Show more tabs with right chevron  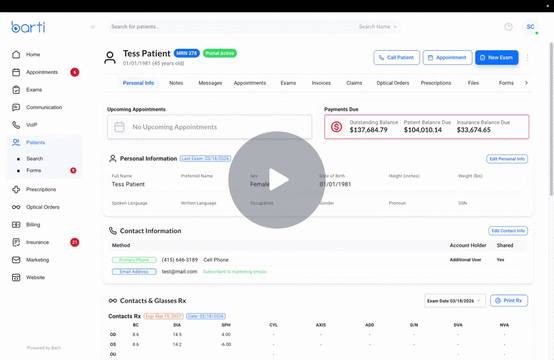click(x=526, y=83)
